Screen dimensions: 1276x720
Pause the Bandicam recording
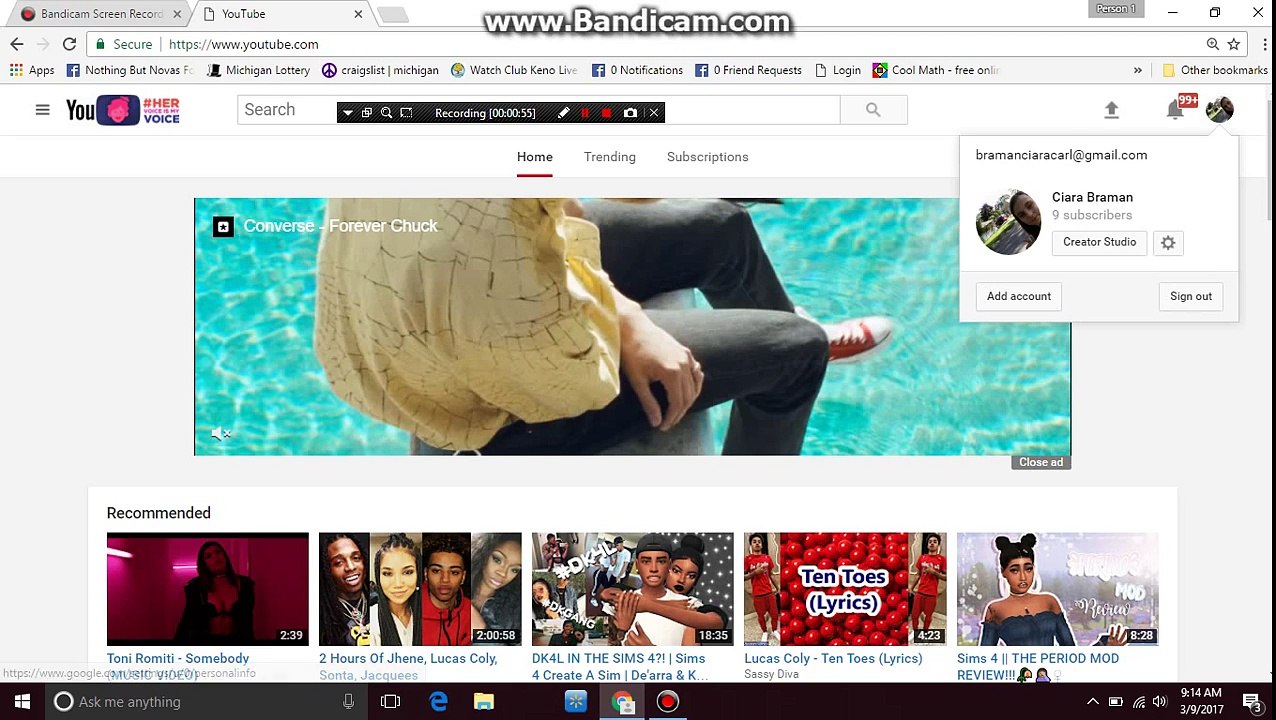(585, 113)
